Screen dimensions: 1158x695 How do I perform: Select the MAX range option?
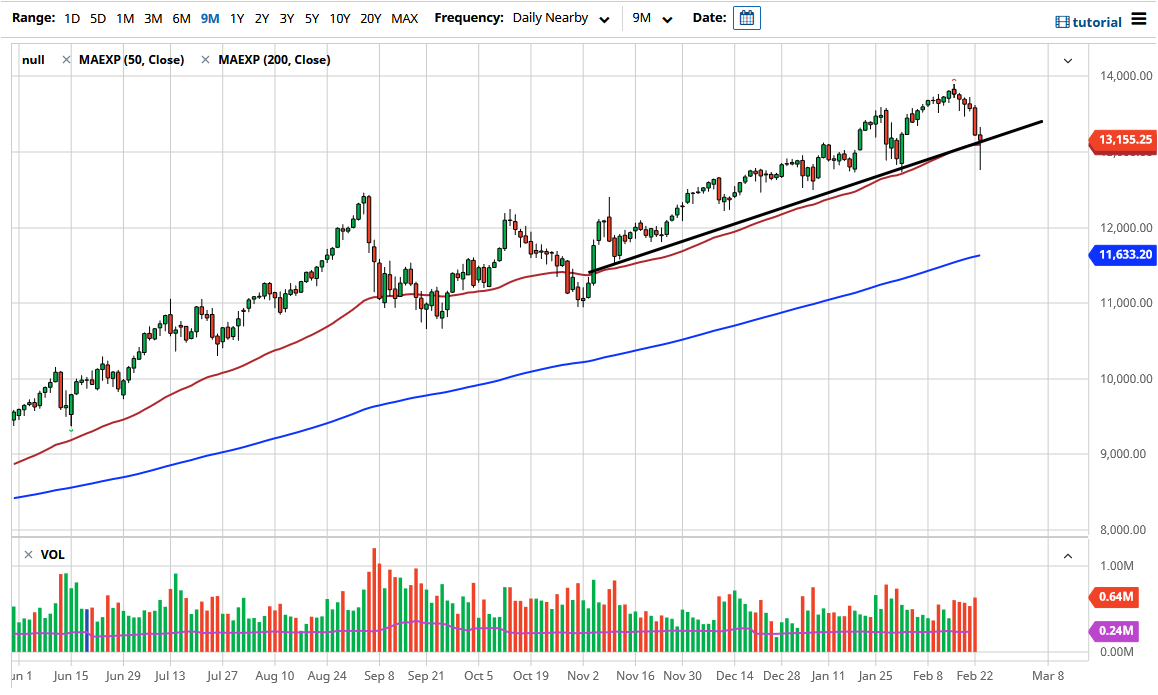(x=404, y=18)
